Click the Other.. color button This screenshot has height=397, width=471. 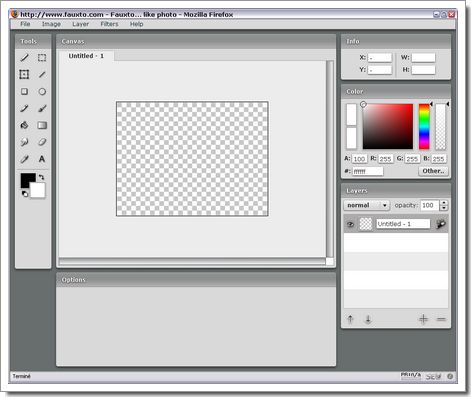[x=433, y=171]
